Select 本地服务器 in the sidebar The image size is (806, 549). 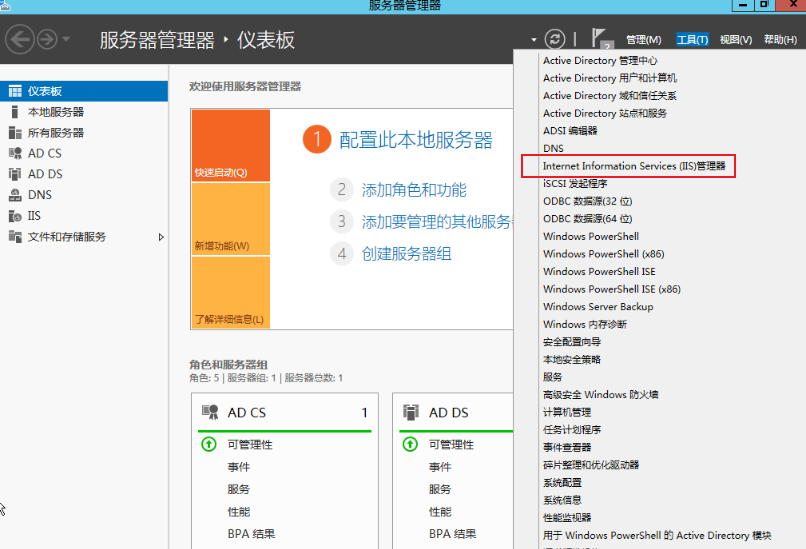pos(84,112)
